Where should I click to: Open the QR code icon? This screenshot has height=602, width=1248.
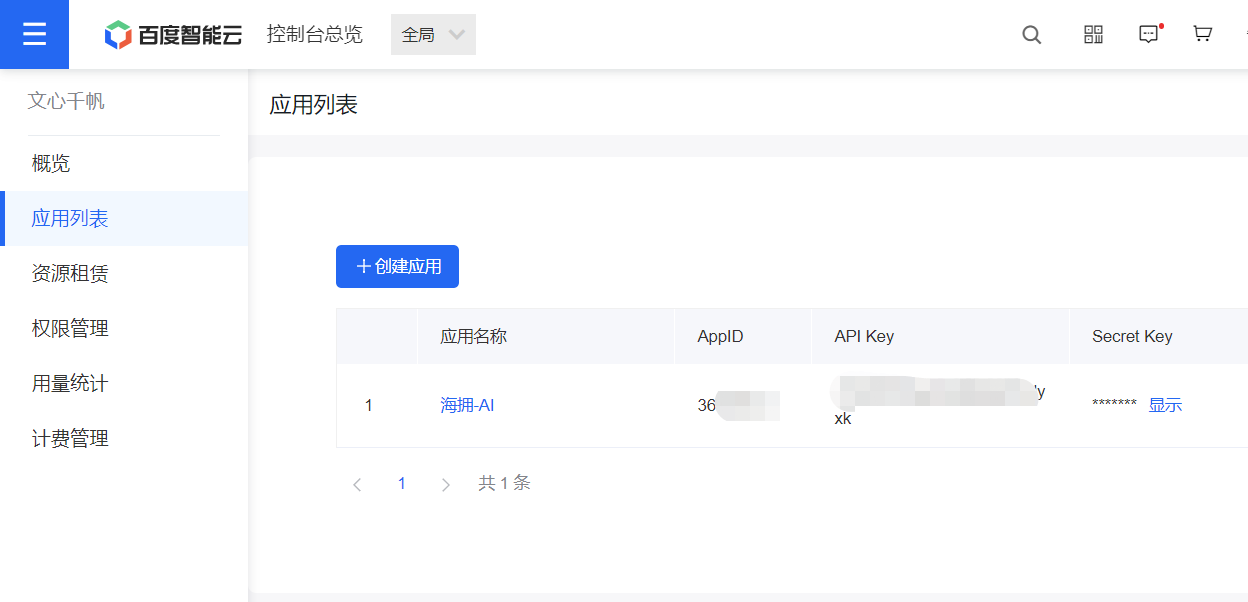1093,35
